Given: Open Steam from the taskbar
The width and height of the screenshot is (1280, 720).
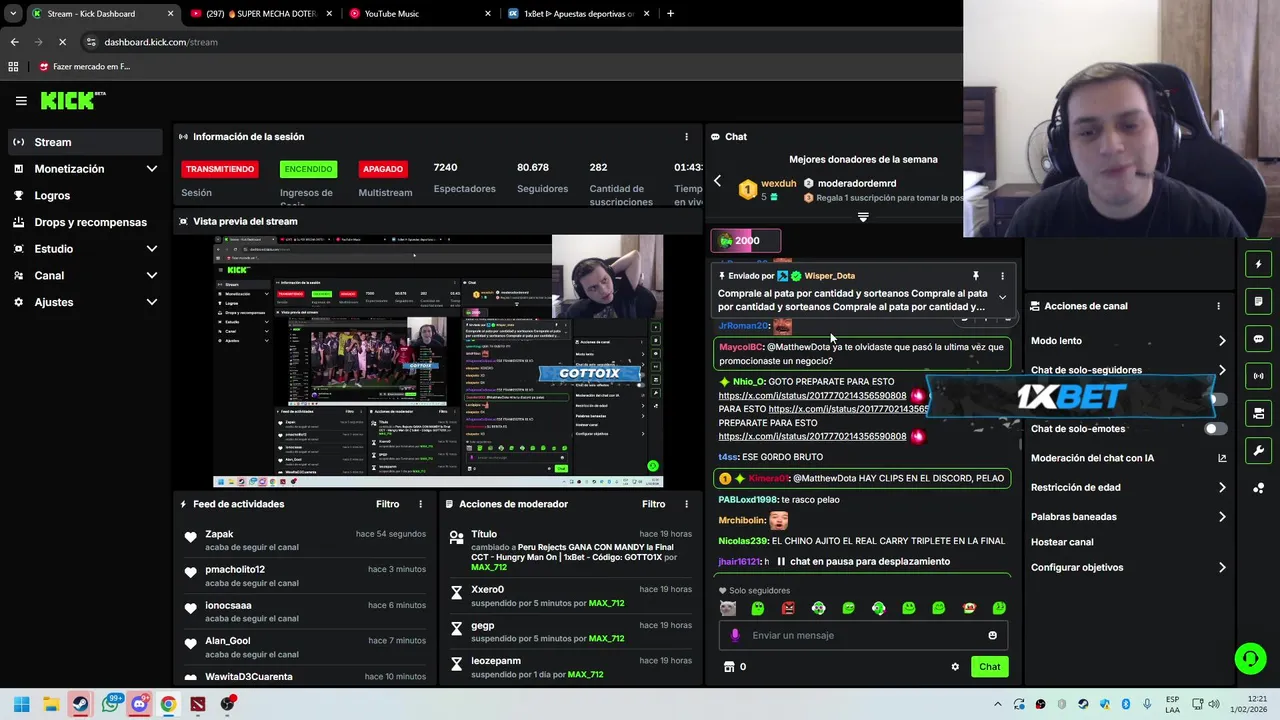Looking at the screenshot, I should (x=80, y=704).
